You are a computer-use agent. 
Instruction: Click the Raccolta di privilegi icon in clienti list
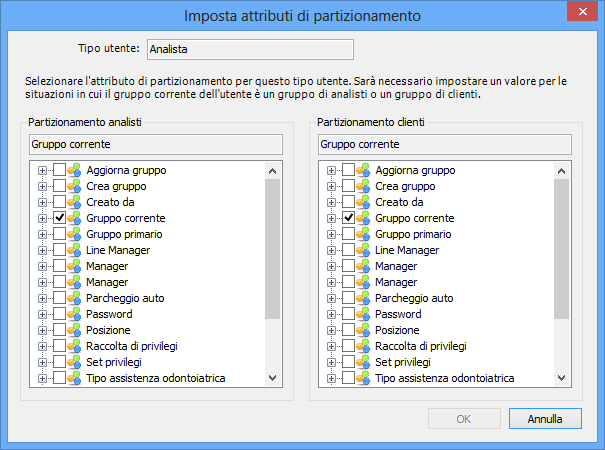(x=363, y=346)
